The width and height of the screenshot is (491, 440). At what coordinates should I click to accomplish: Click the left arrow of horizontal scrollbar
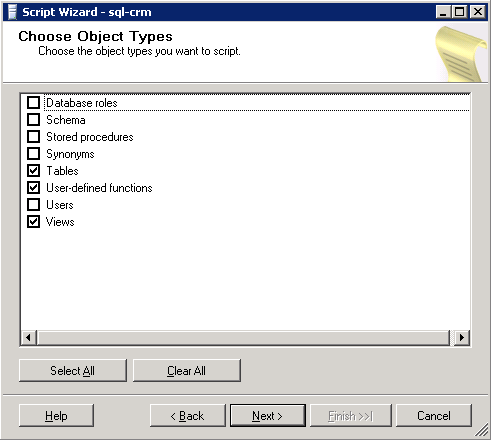(x=29, y=338)
